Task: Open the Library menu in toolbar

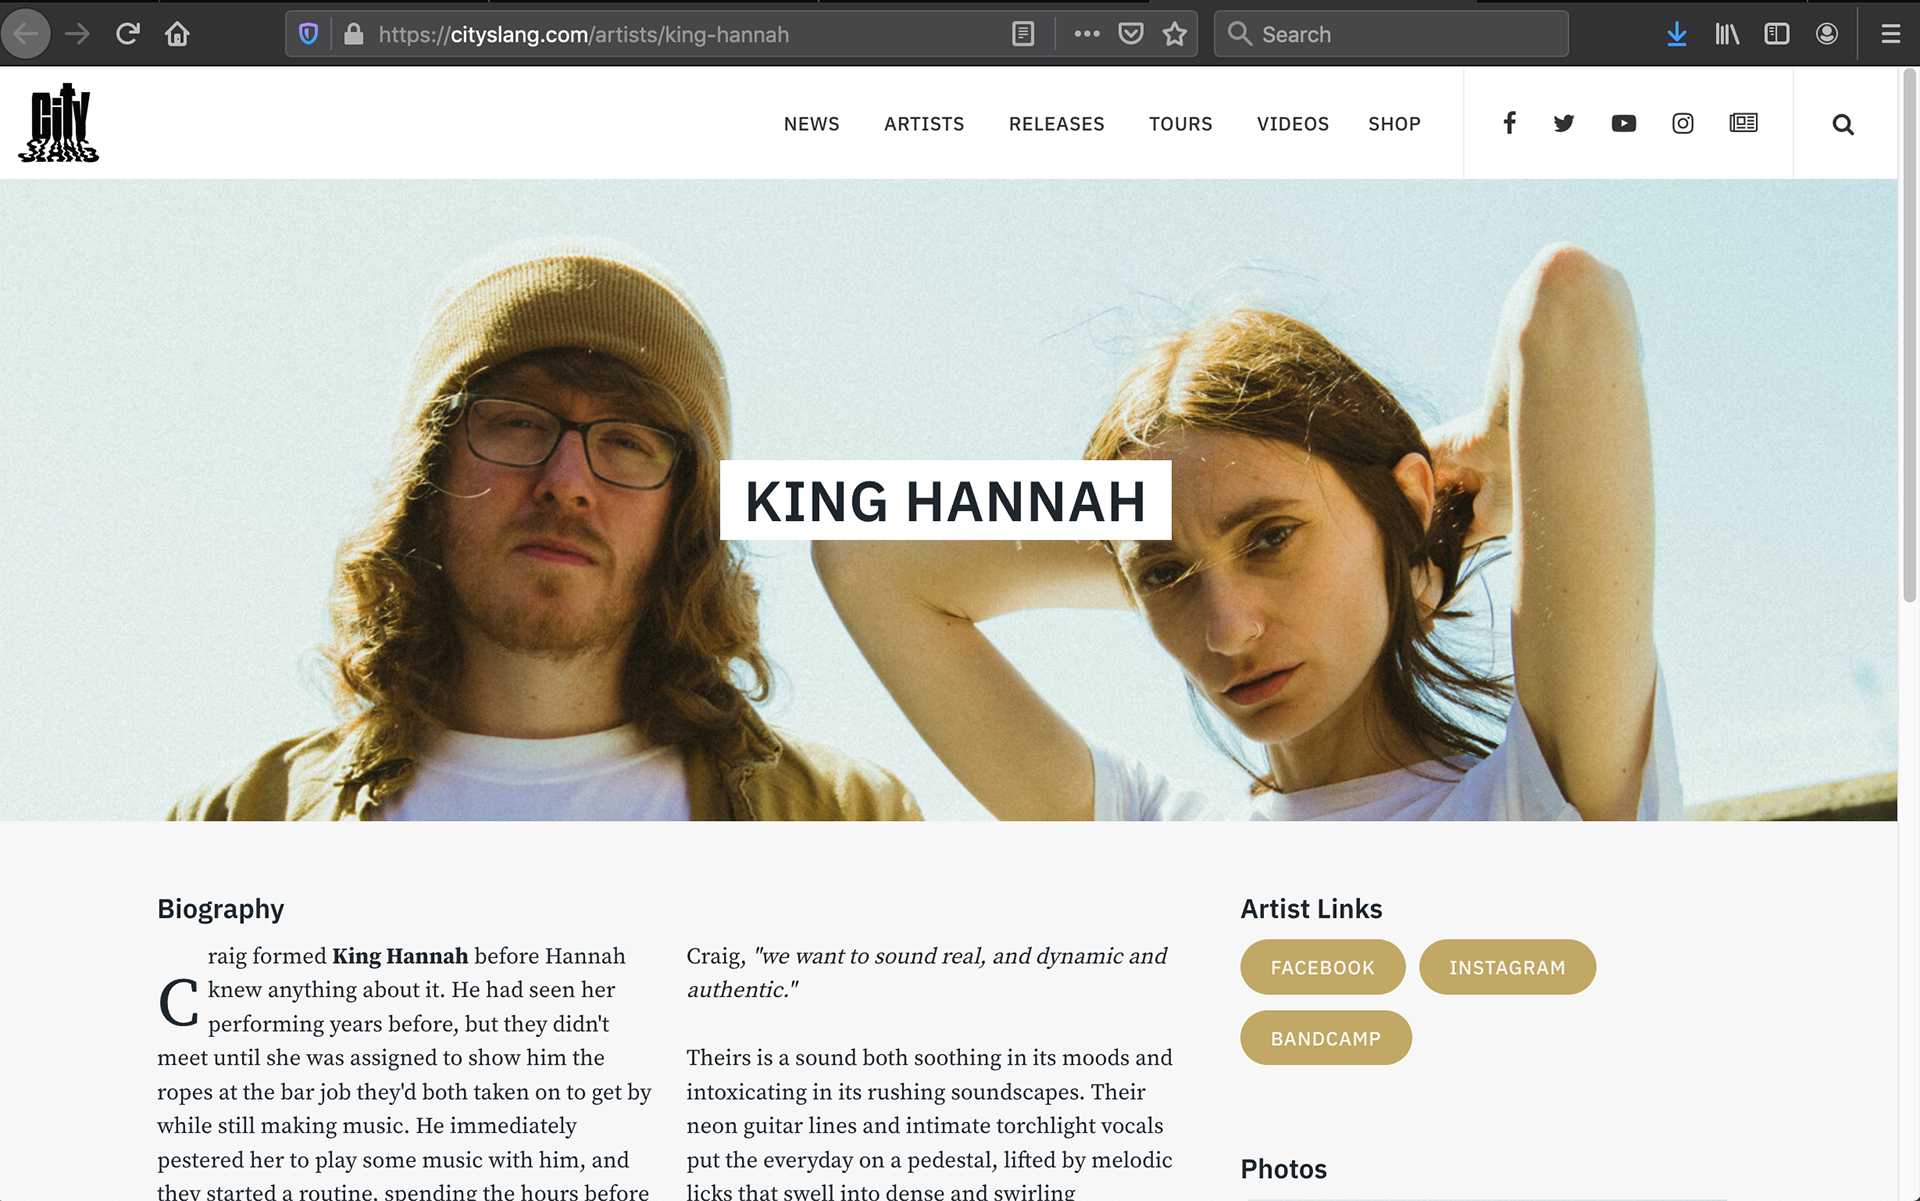Action: point(1727,34)
